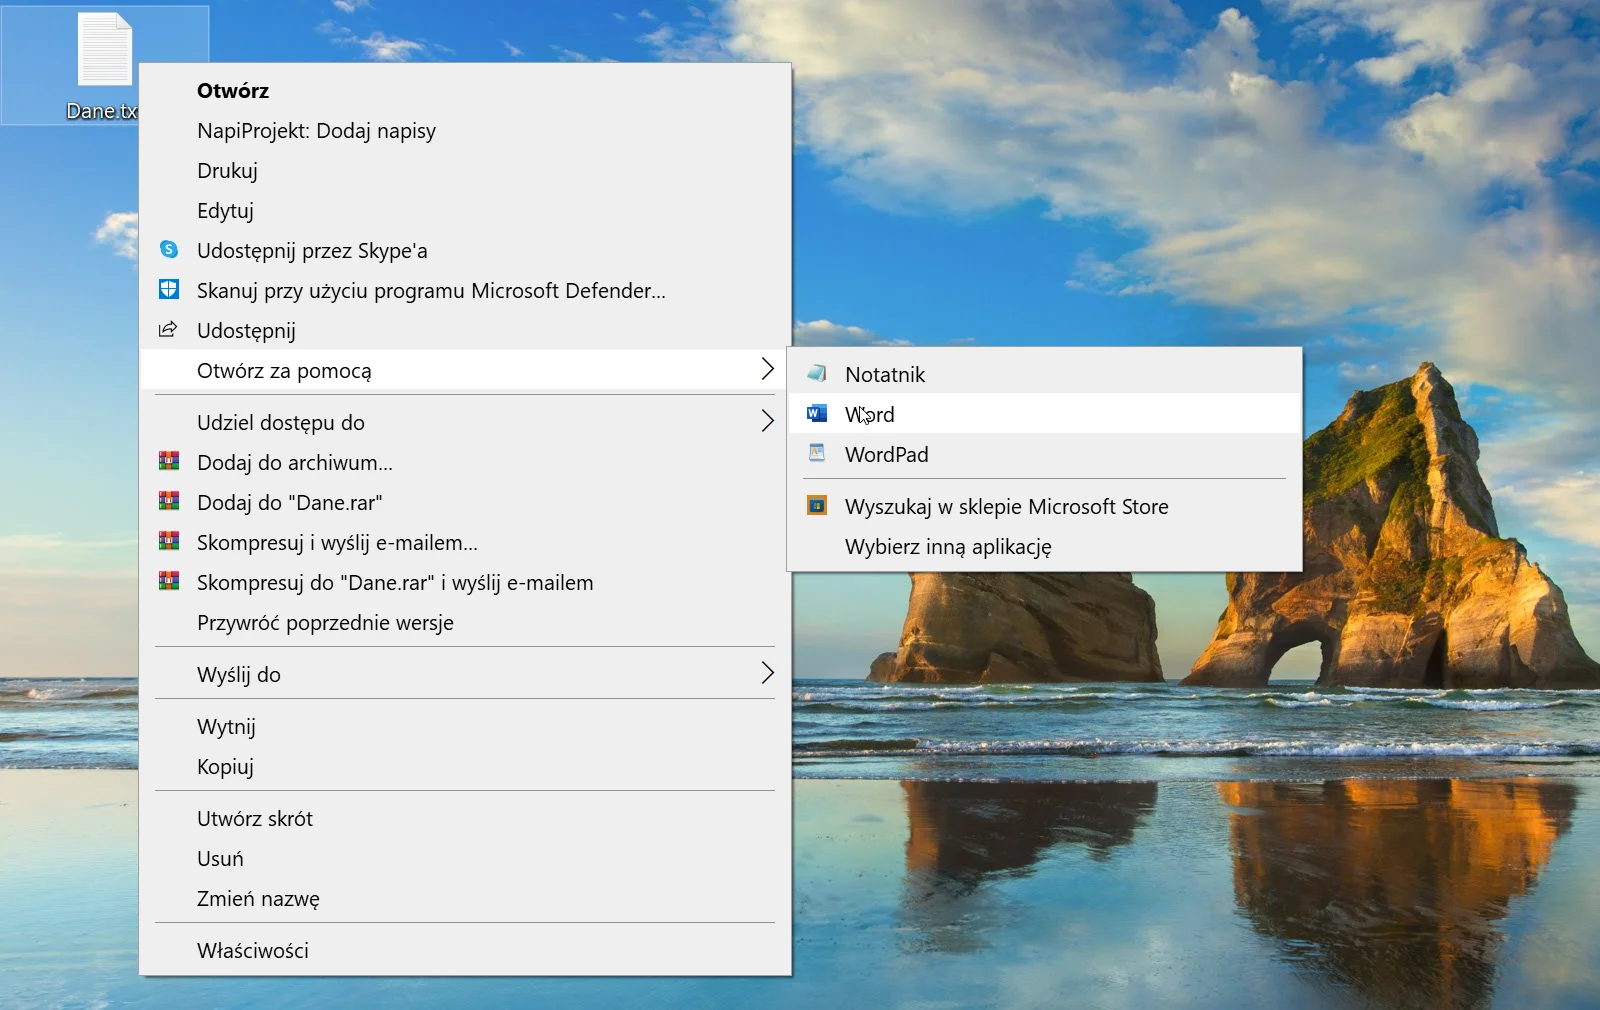Click the share icon next to Udostępnij
This screenshot has width=1600, height=1010.
point(169,329)
